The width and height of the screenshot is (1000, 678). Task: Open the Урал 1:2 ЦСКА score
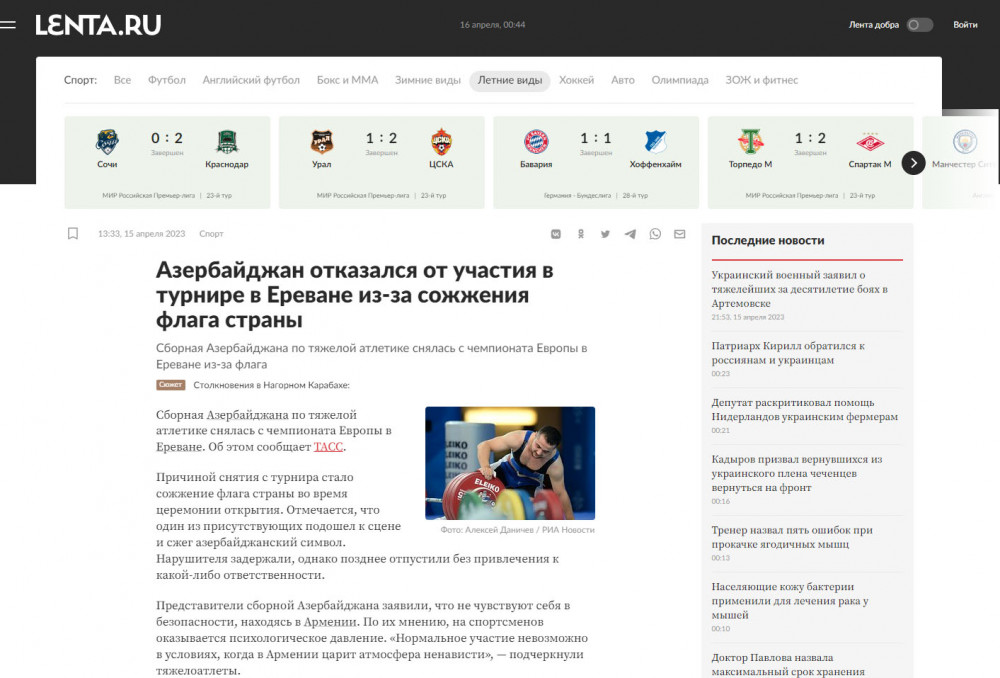coord(381,138)
